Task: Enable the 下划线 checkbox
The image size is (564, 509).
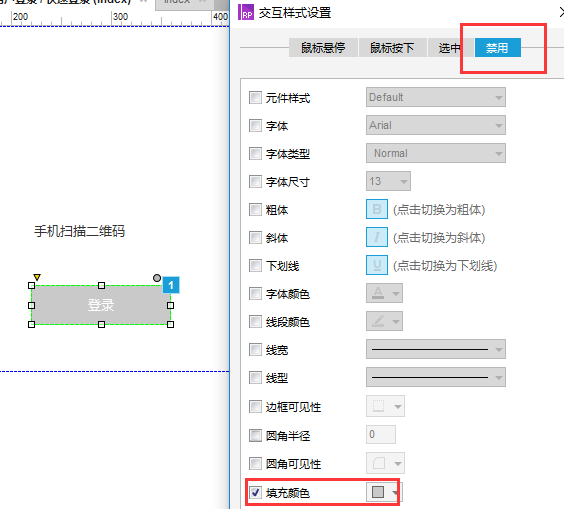Action: (x=255, y=265)
